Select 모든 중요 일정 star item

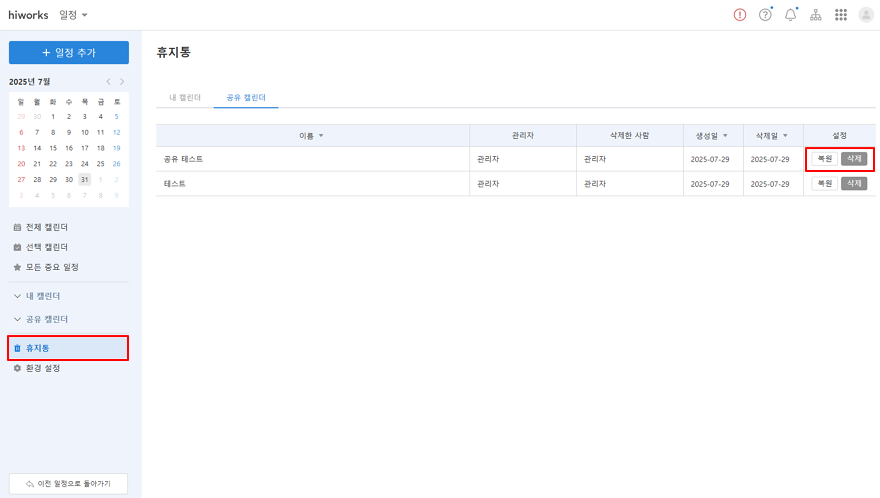click(x=46, y=267)
